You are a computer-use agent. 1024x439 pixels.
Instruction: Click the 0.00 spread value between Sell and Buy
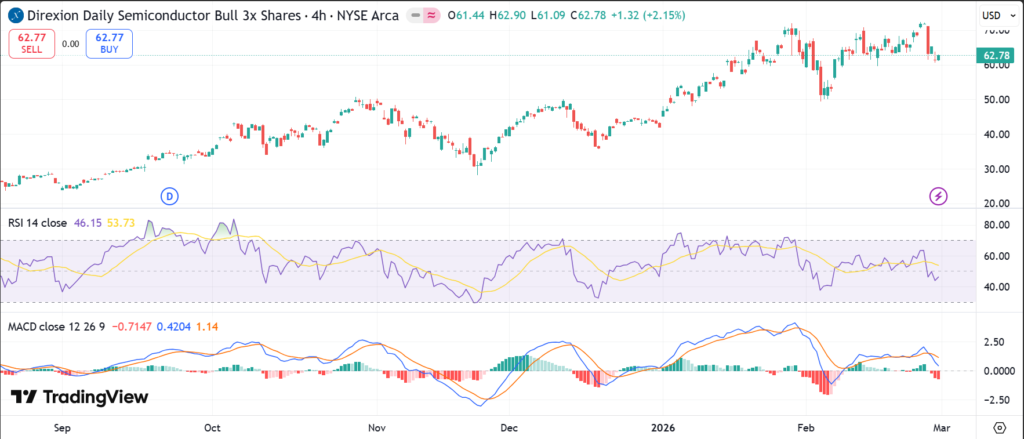click(70, 44)
